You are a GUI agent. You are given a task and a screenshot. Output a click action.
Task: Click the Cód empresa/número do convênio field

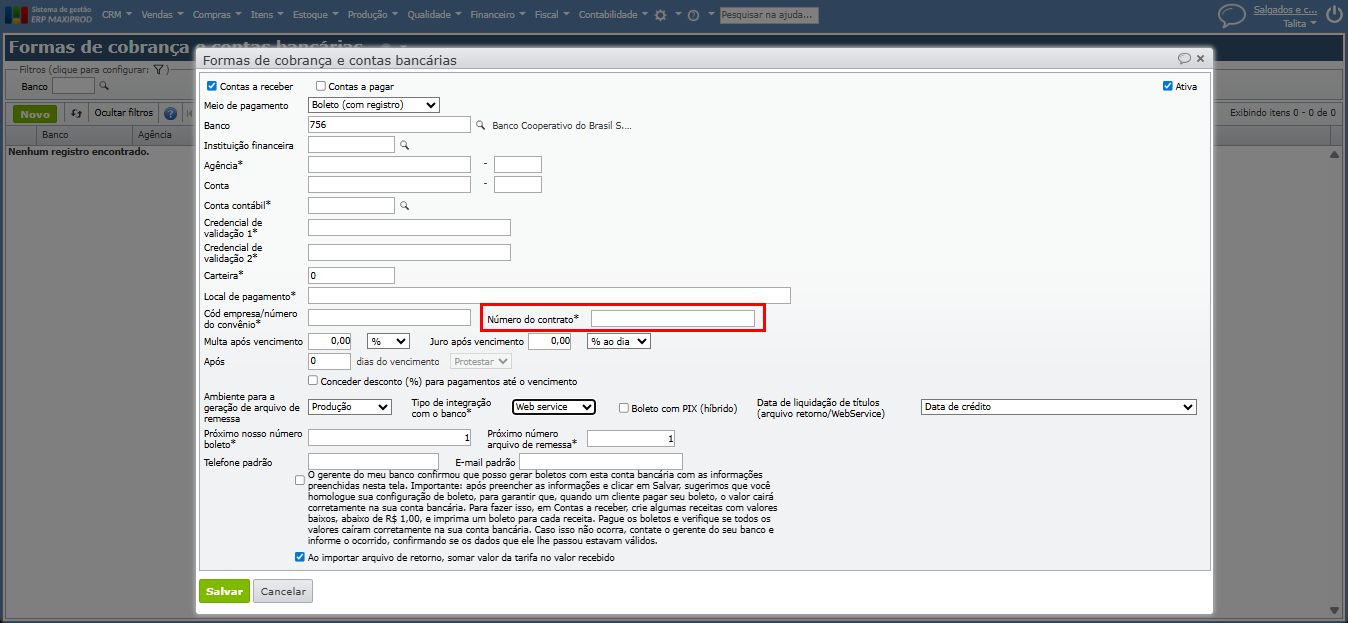389,317
